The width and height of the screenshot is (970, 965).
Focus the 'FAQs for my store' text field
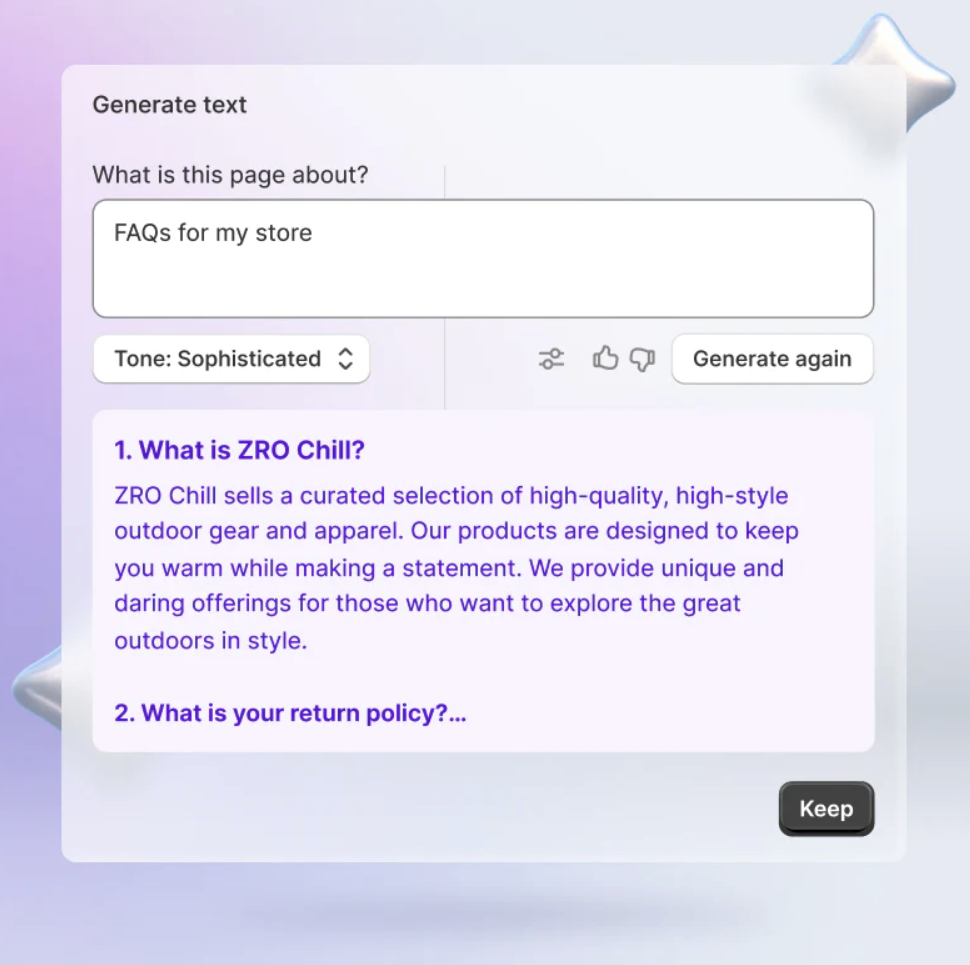pos(483,259)
